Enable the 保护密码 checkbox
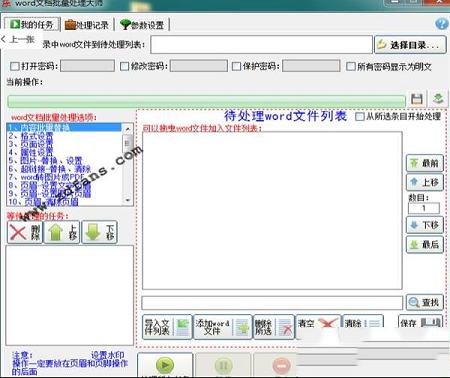This screenshot has height=378, width=450. click(x=236, y=66)
